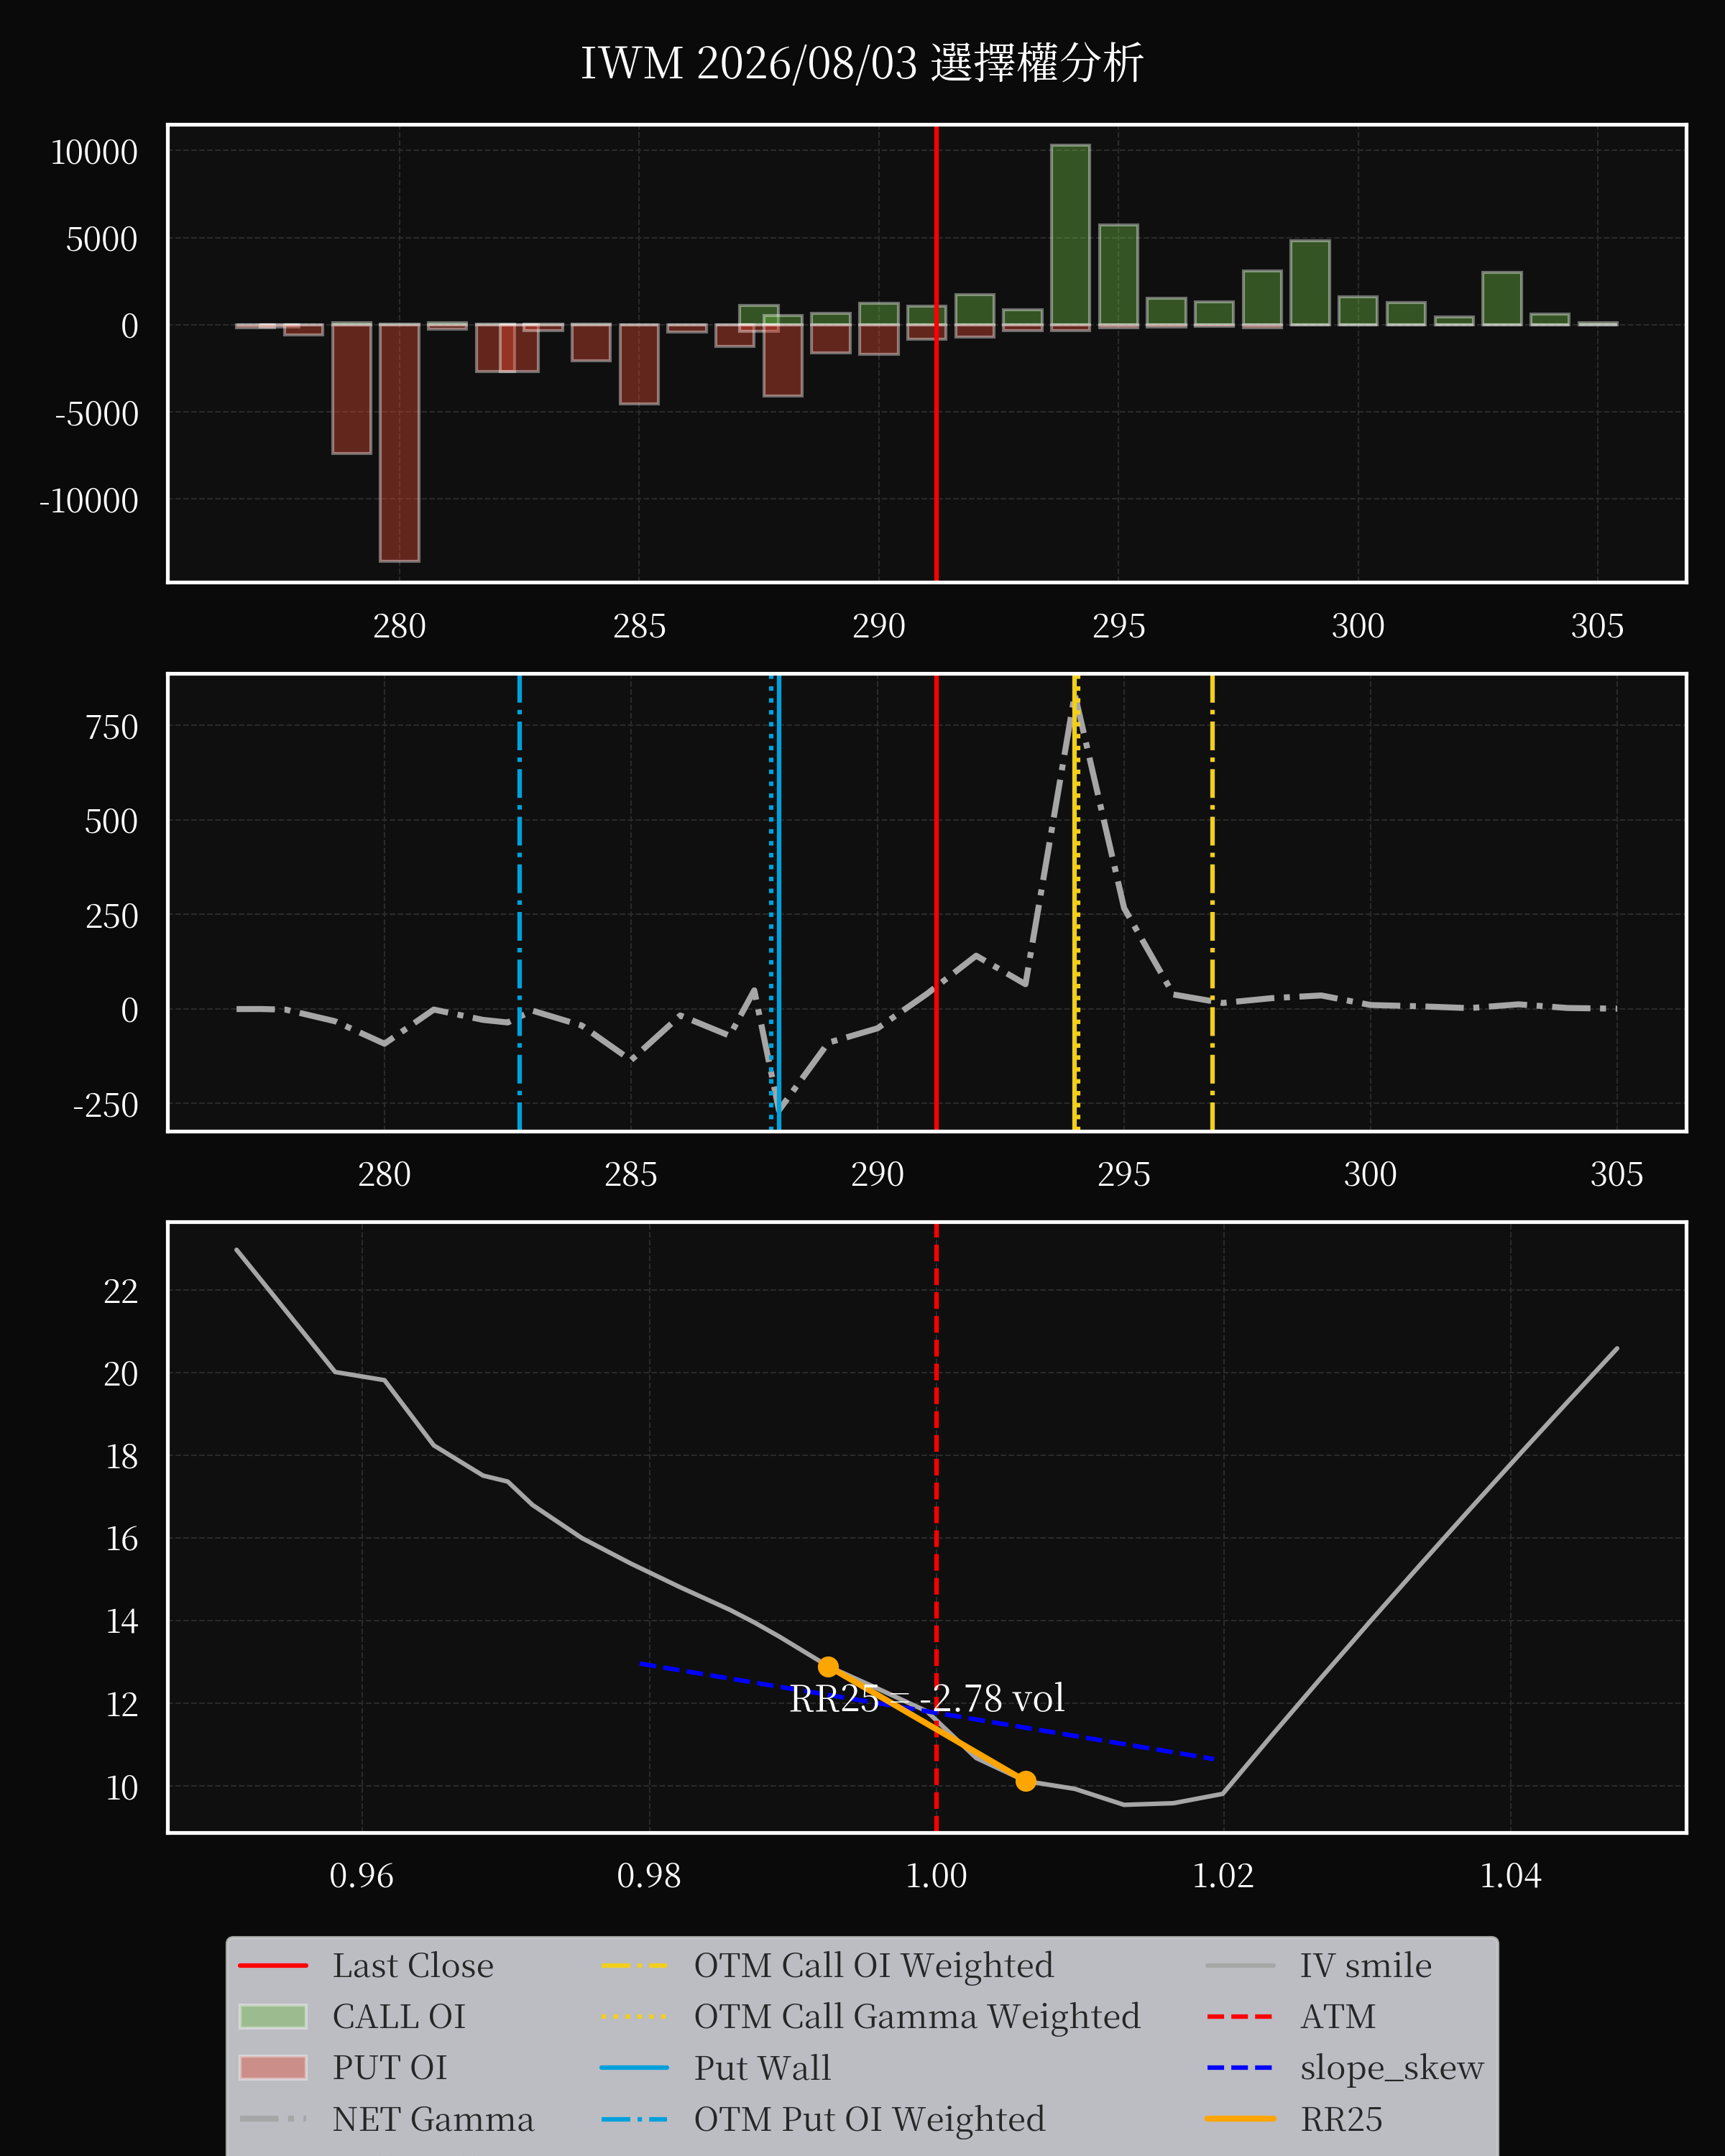This screenshot has height=2156, width=1725.
Task: Click the PUT OI red legend swatch
Action: pos(273,2067)
